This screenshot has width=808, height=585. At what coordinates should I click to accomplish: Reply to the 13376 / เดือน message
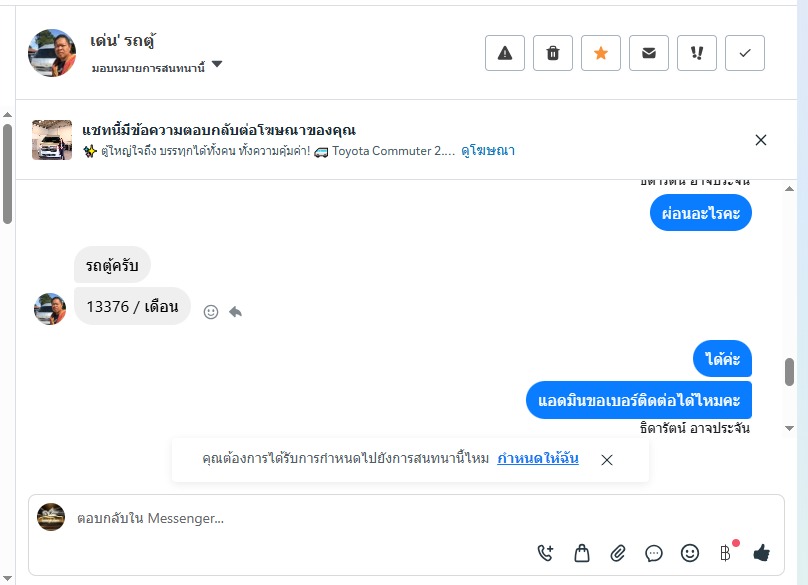236,312
